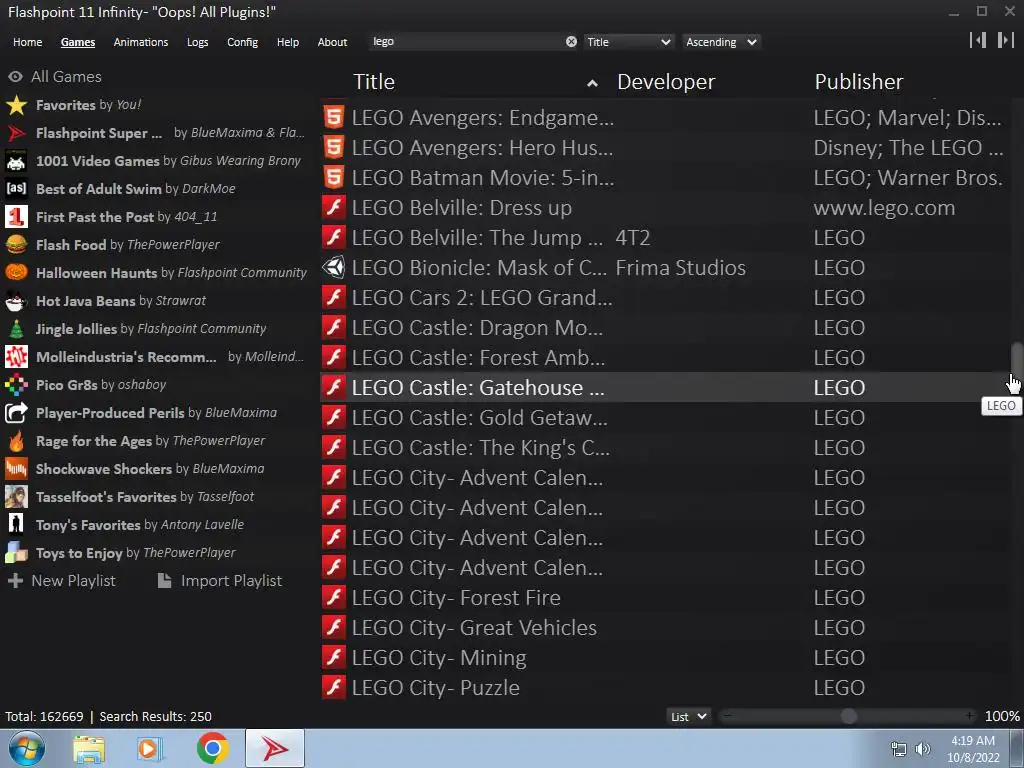Click the plus at the zoom slider end

pos(970,716)
